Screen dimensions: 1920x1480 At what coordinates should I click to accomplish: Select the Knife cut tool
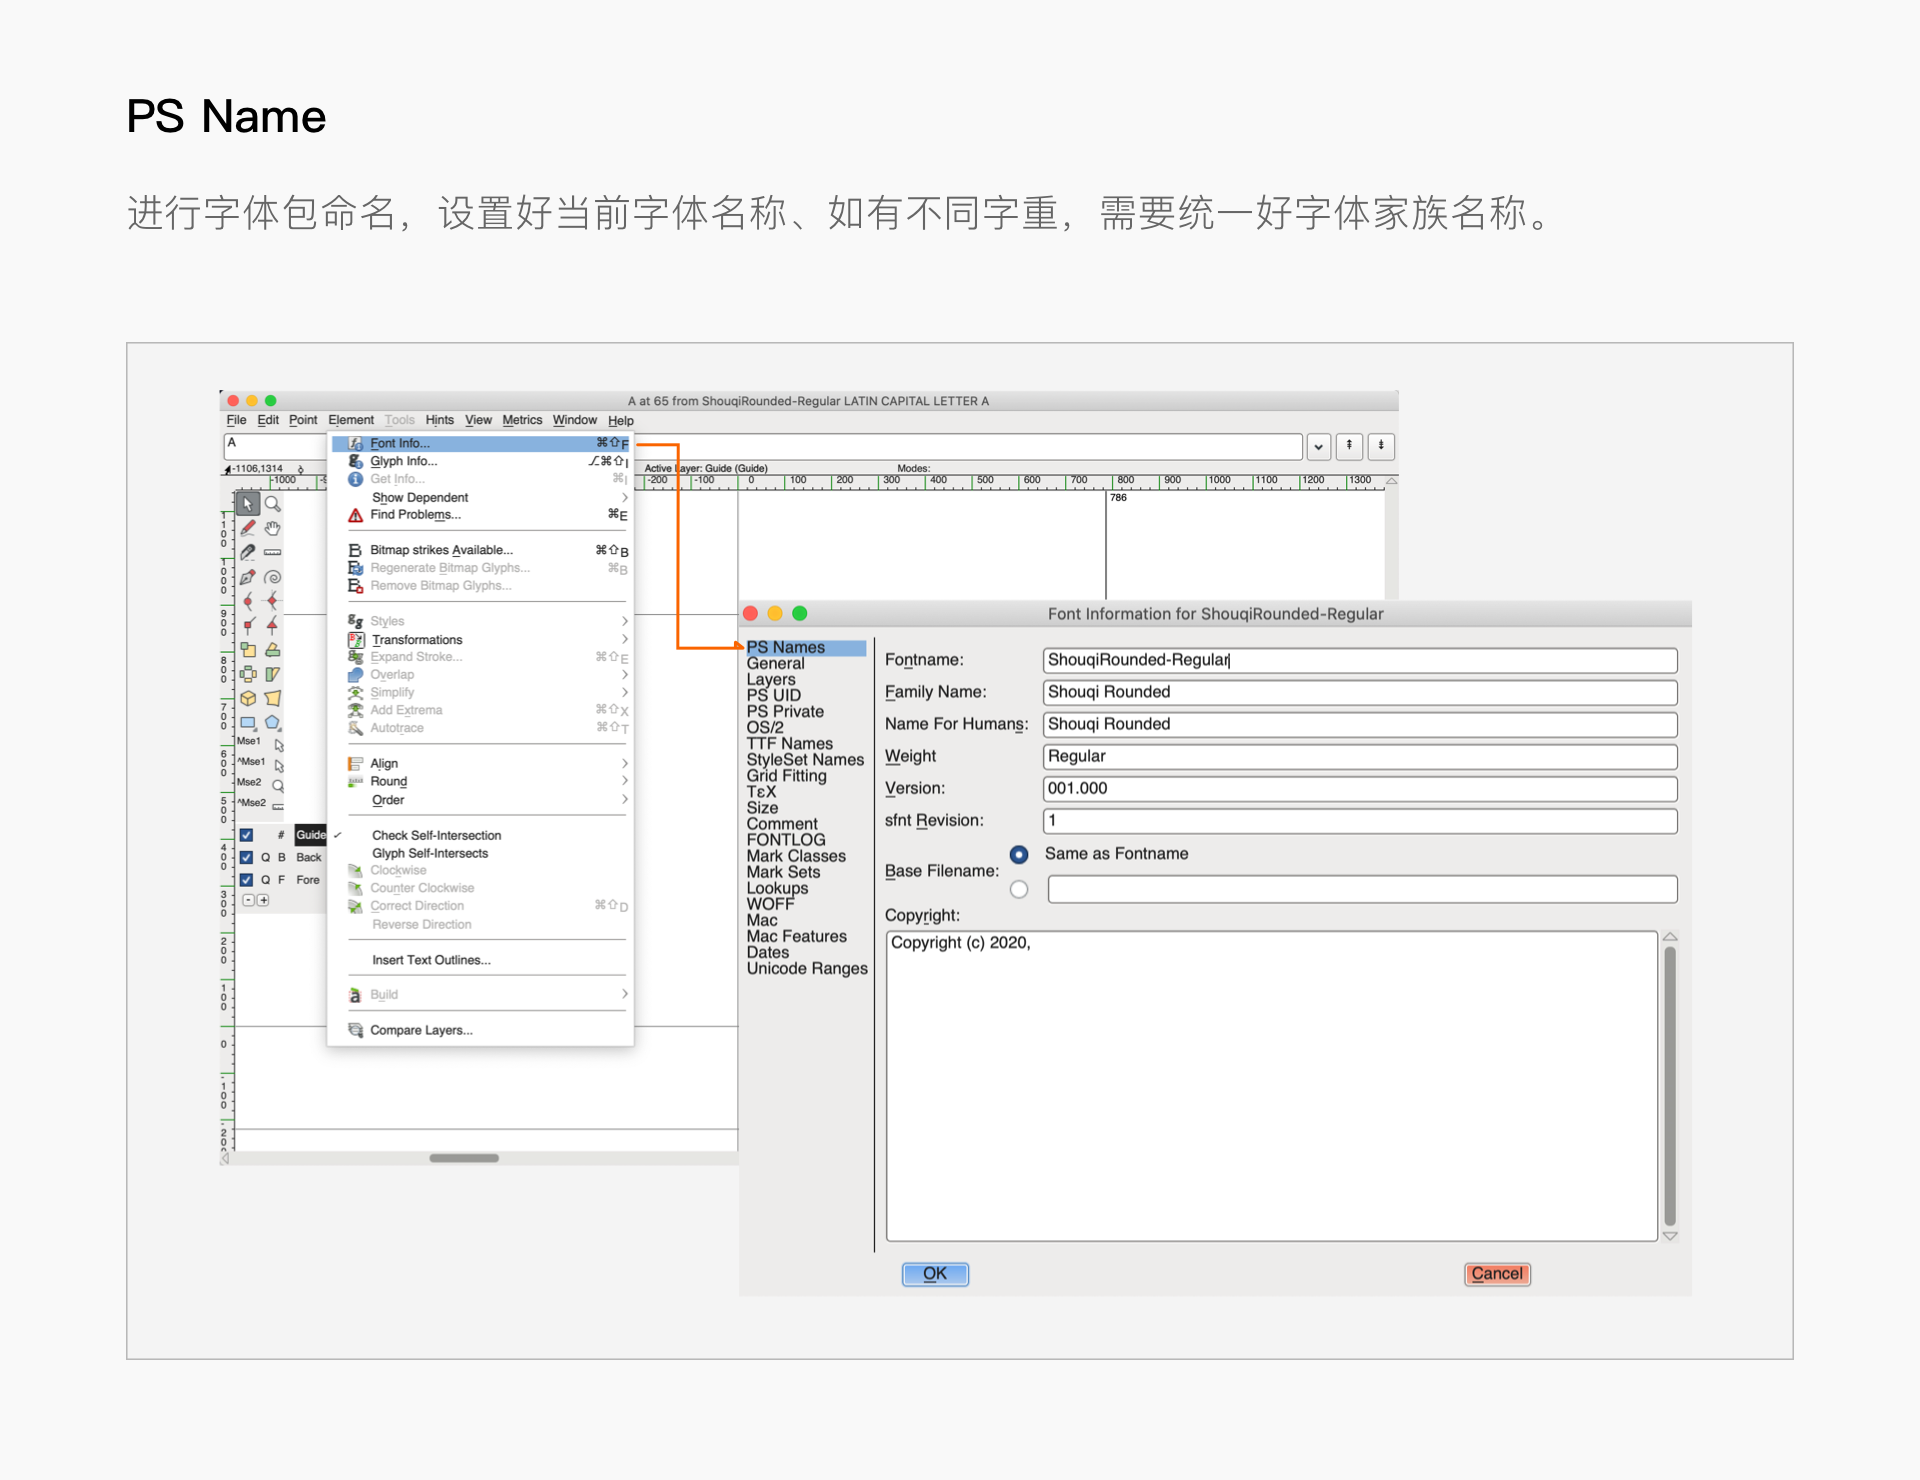pyautogui.click(x=247, y=552)
